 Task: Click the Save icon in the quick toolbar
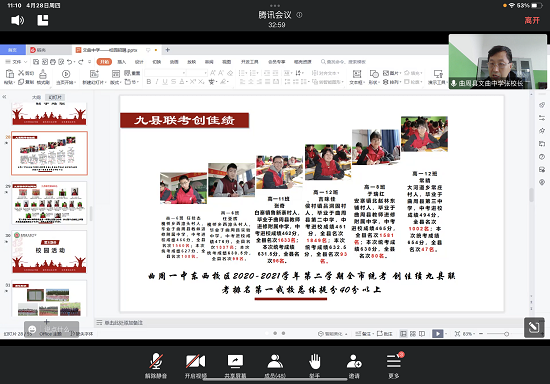36,62
